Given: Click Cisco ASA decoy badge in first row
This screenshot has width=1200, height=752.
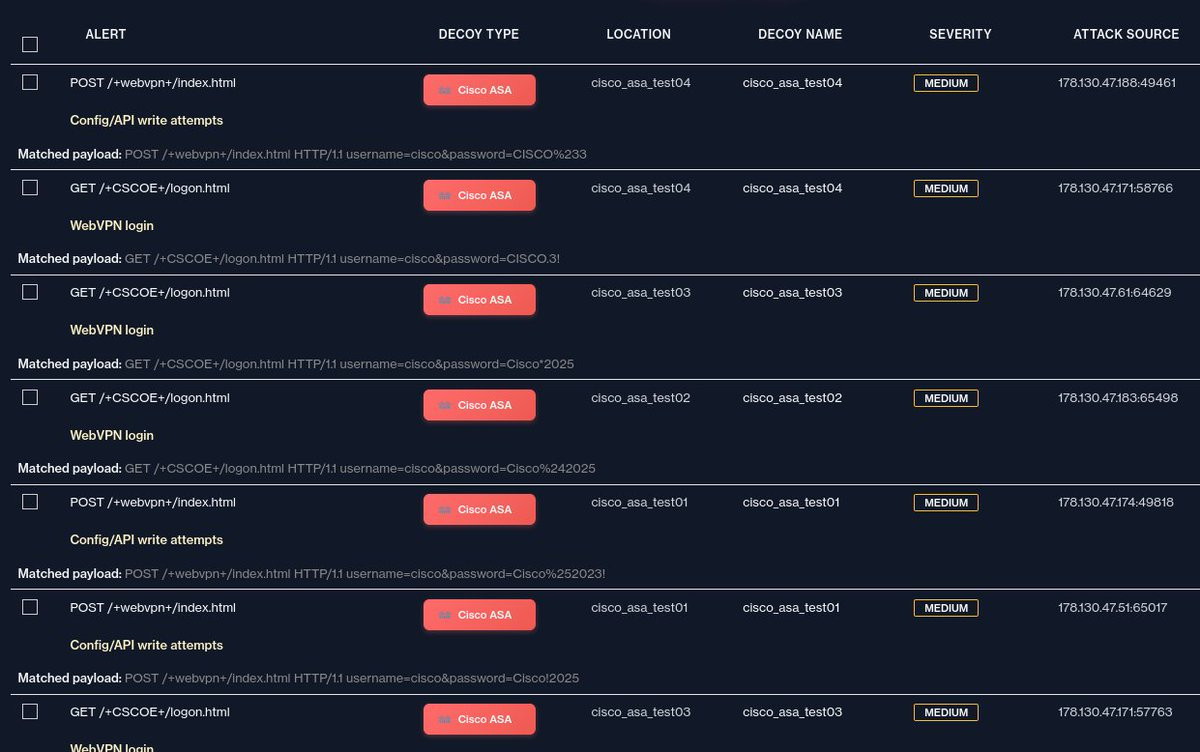Looking at the screenshot, I should pos(479,90).
